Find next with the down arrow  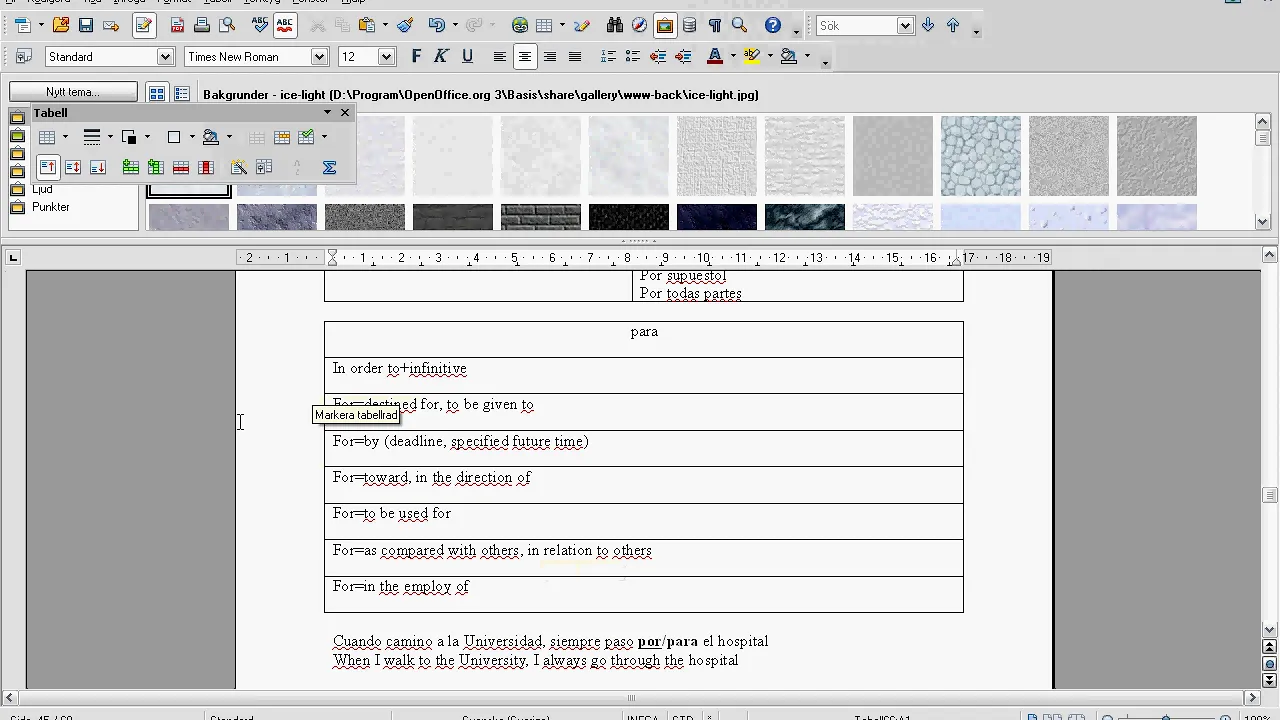928,25
